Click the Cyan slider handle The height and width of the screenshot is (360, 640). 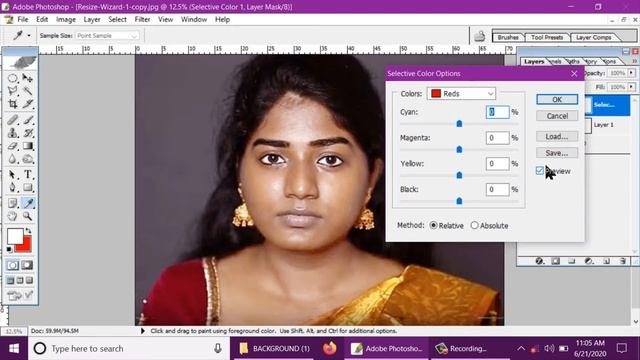coord(459,123)
